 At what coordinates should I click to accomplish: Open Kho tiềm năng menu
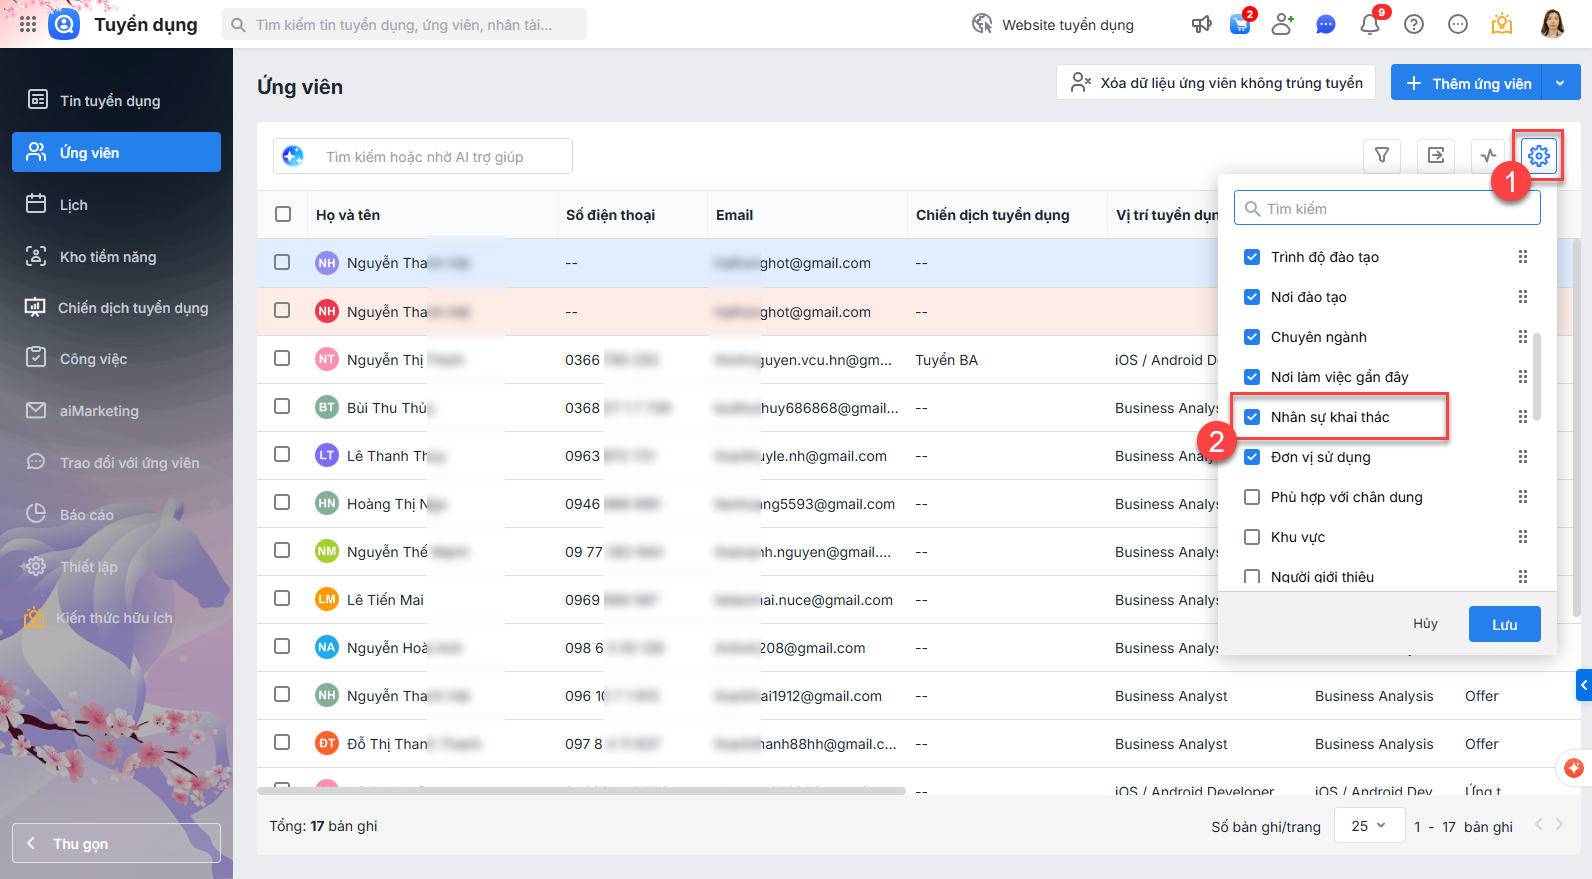pyautogui.click(x=116, y=256)
